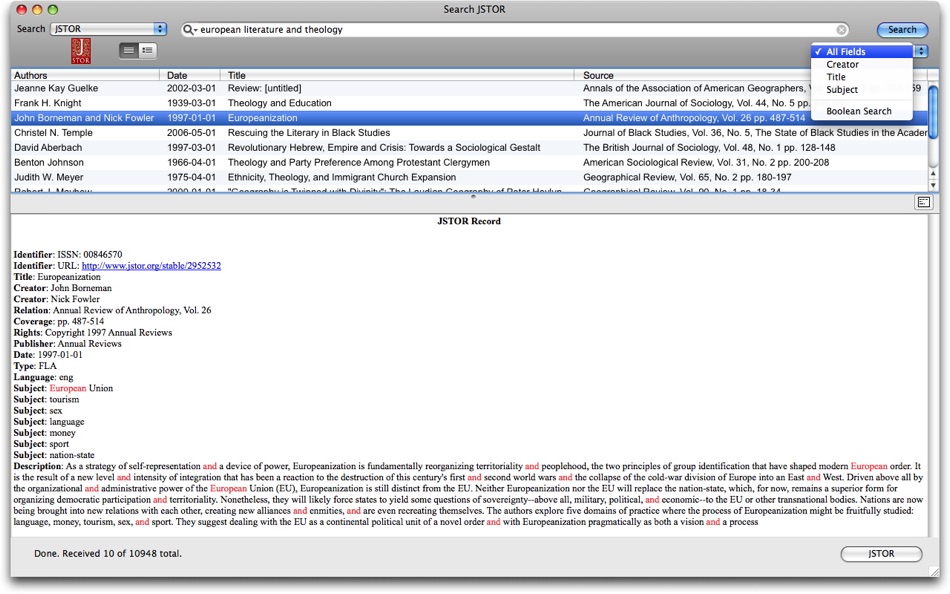Choose Creator from the fields menu
Screen dimensions: 950x594
(x=862, y=64)
